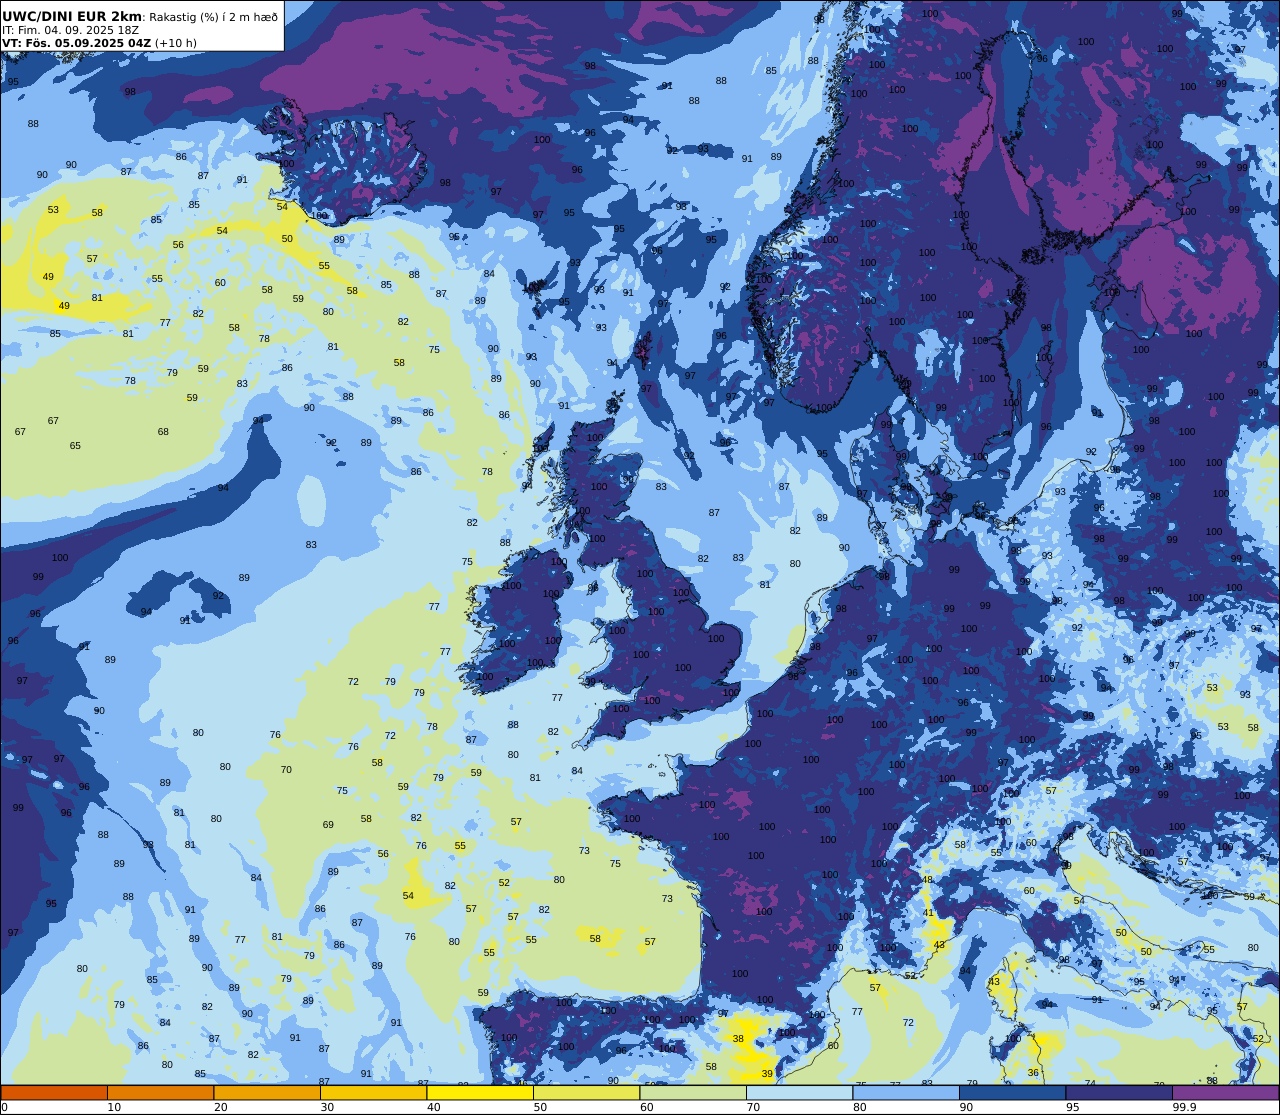Click the '70' tick label on legend

point(753,1107)
